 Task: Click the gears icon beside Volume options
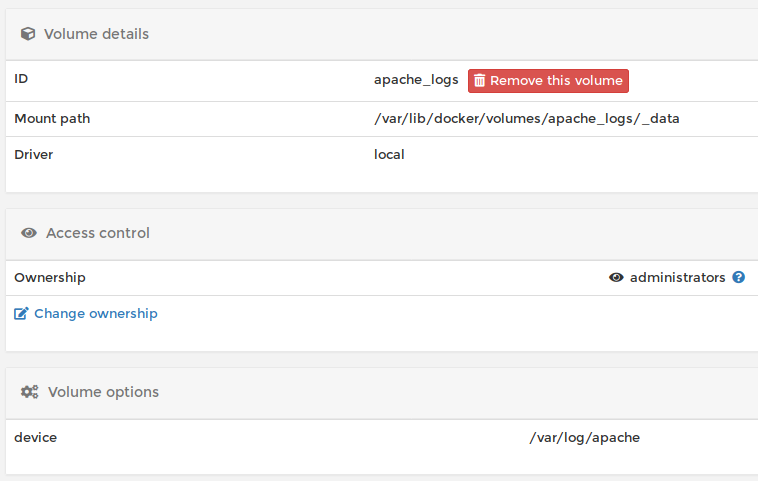click(x=29, y=392)
